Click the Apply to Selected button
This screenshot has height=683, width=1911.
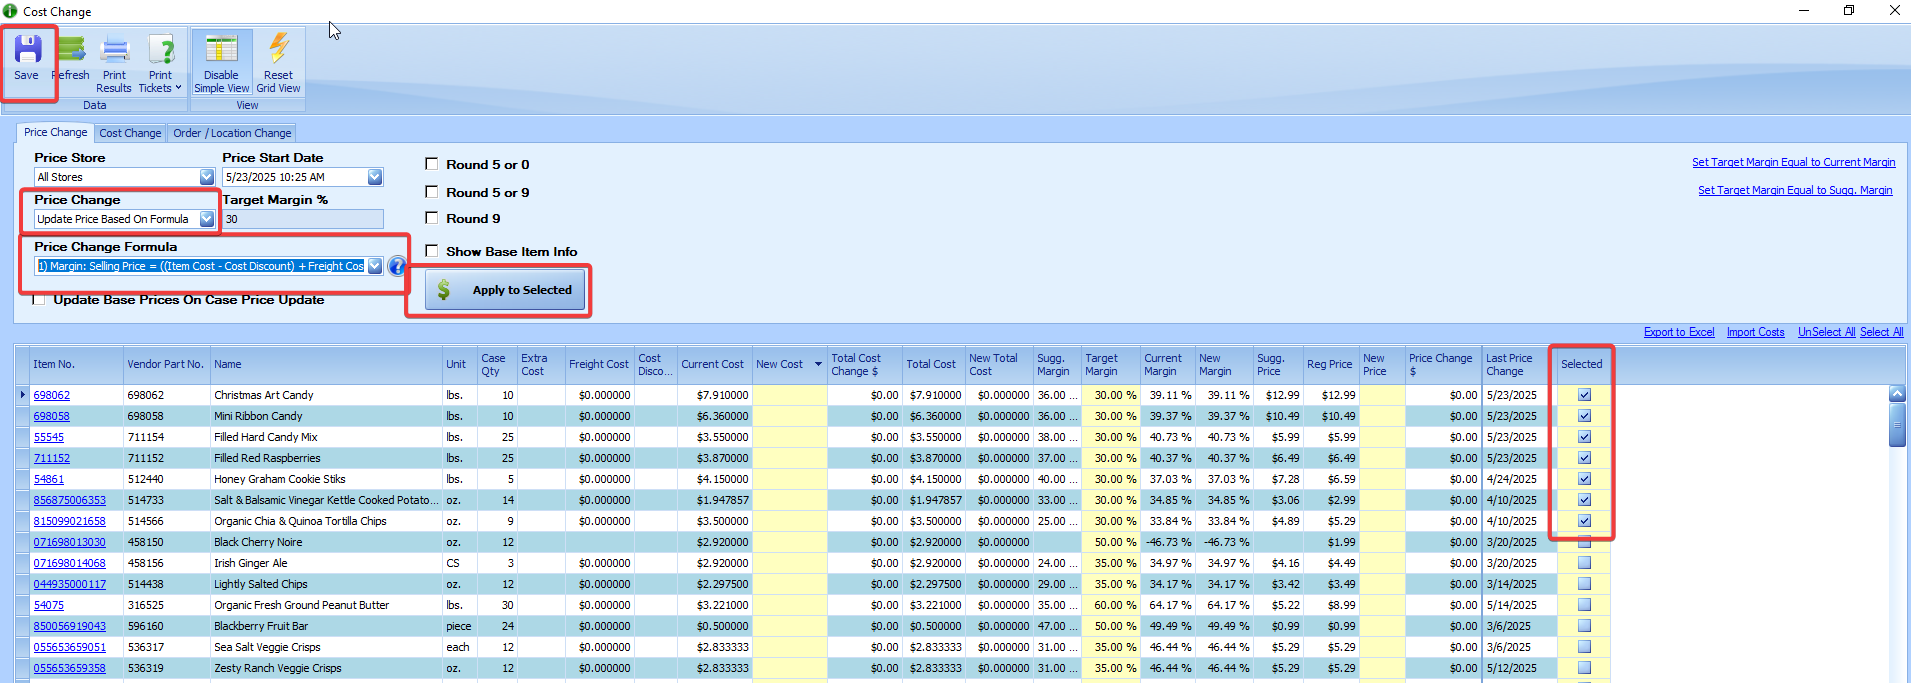click(x=507, y=290)
